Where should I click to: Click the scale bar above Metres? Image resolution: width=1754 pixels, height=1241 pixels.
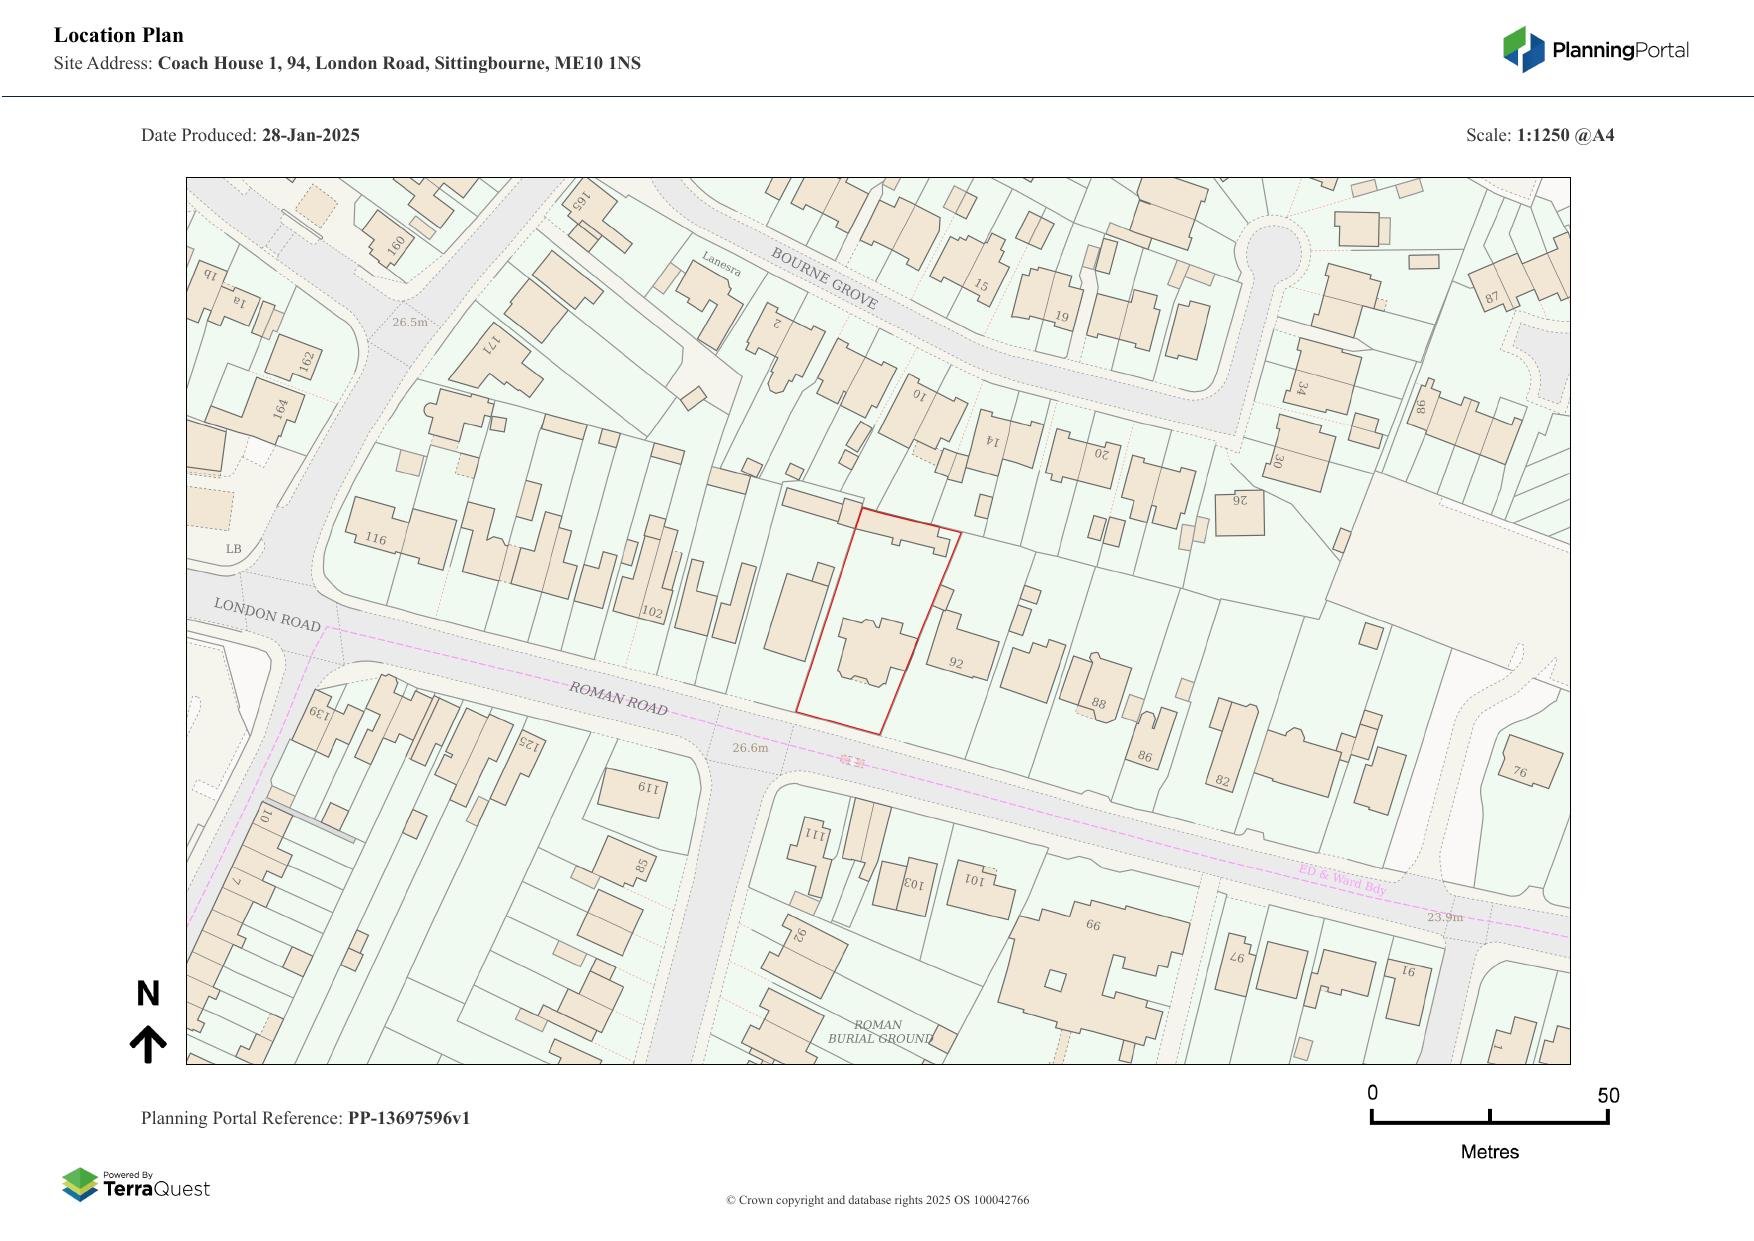[1489, 1117]
